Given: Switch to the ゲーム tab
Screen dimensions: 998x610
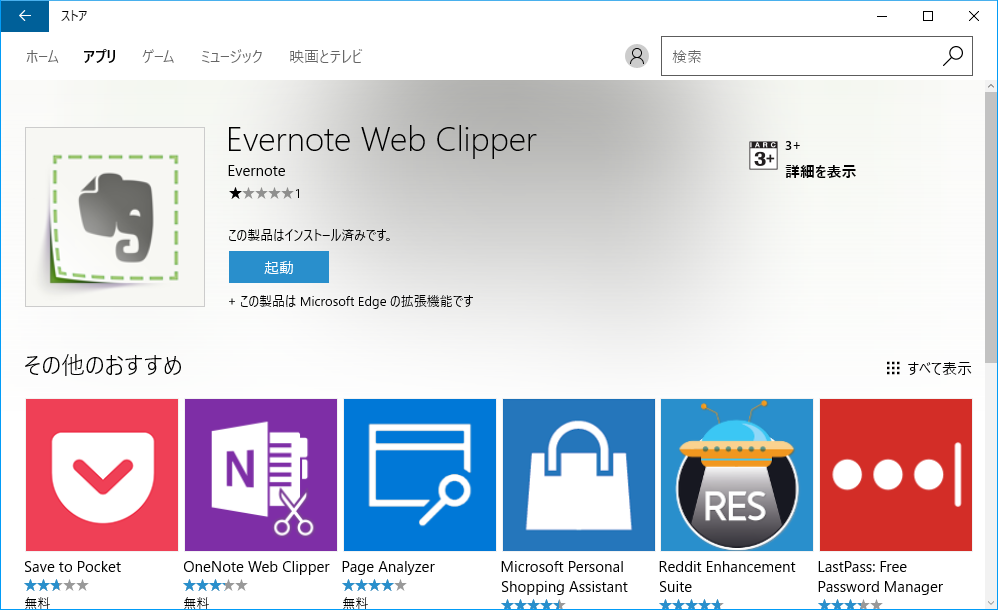Looking at the screenshot, I should tap(158, 57).
